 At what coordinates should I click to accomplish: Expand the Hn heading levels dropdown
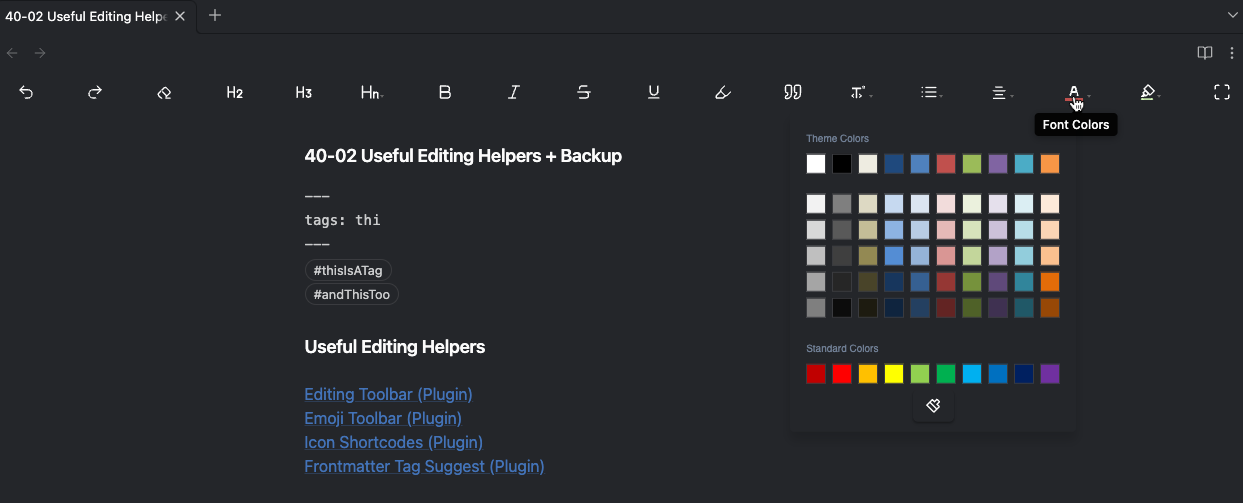coord(372,92)
